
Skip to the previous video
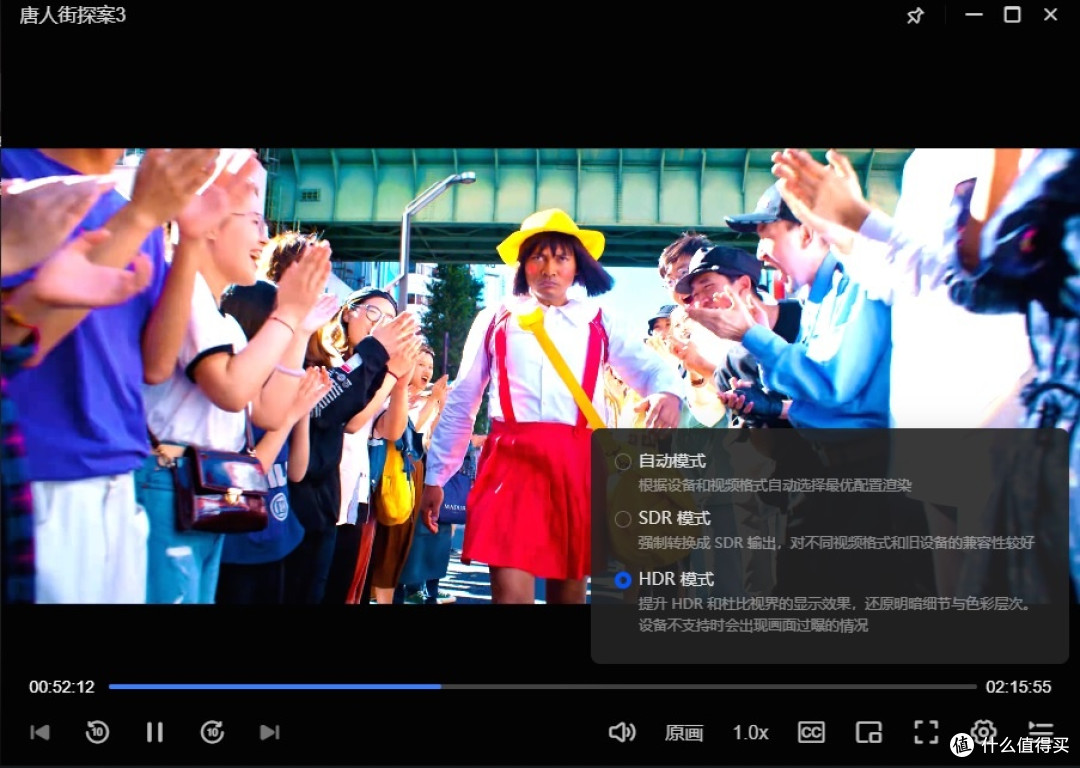click(40, 732)
